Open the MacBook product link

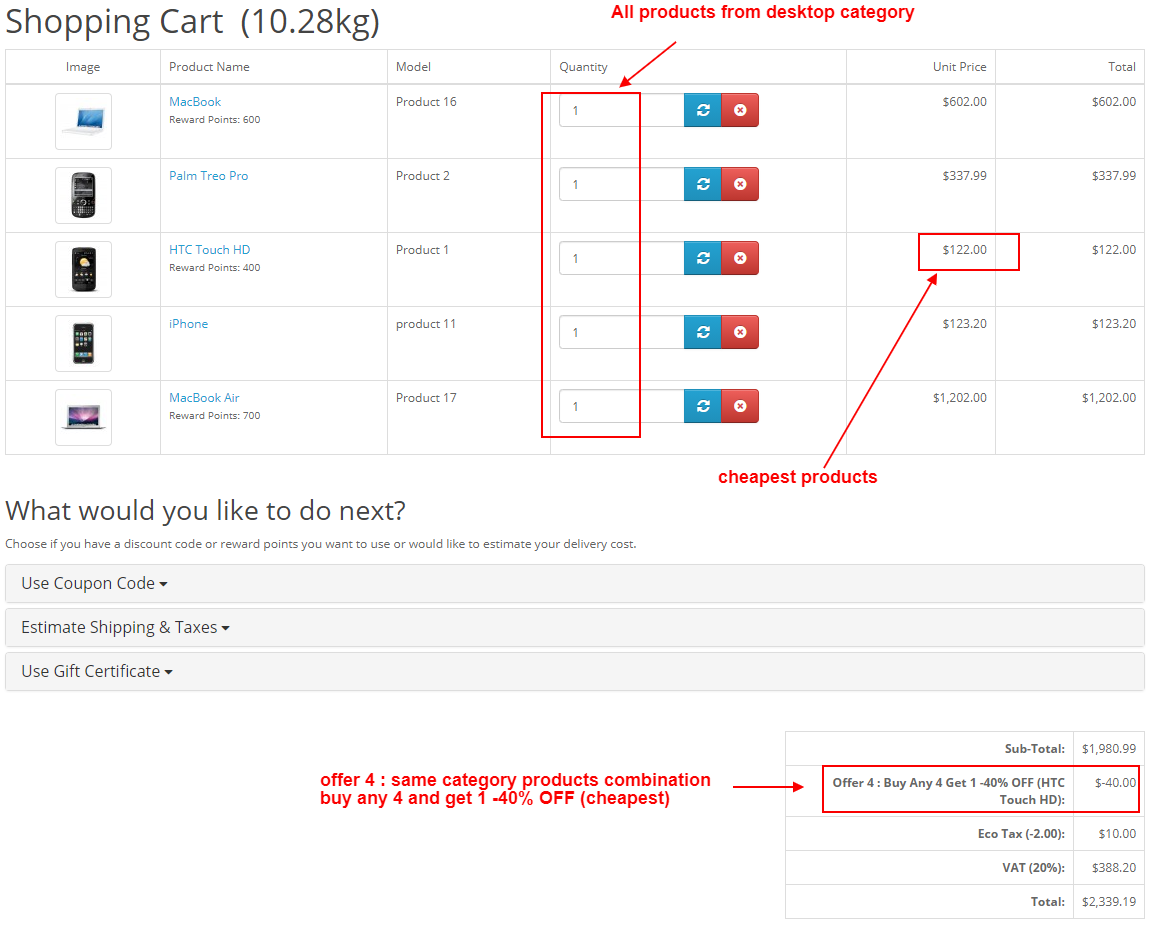195,102
